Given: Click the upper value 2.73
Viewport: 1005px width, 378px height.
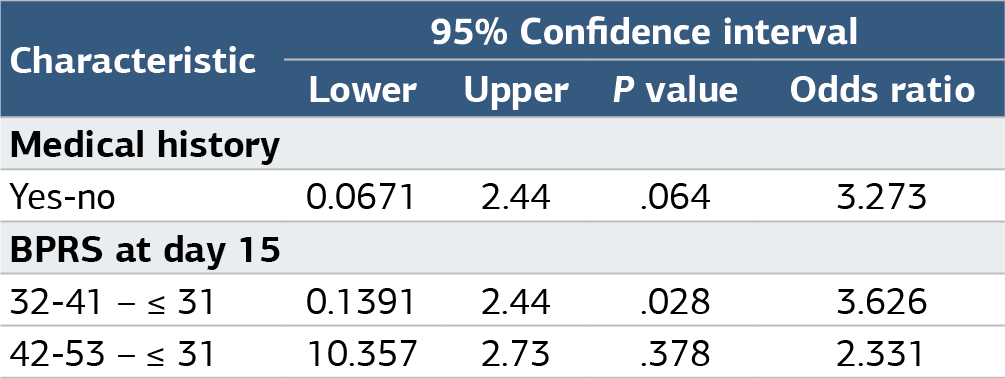Looking at the screenshot, I should click(x=516, y=354).
